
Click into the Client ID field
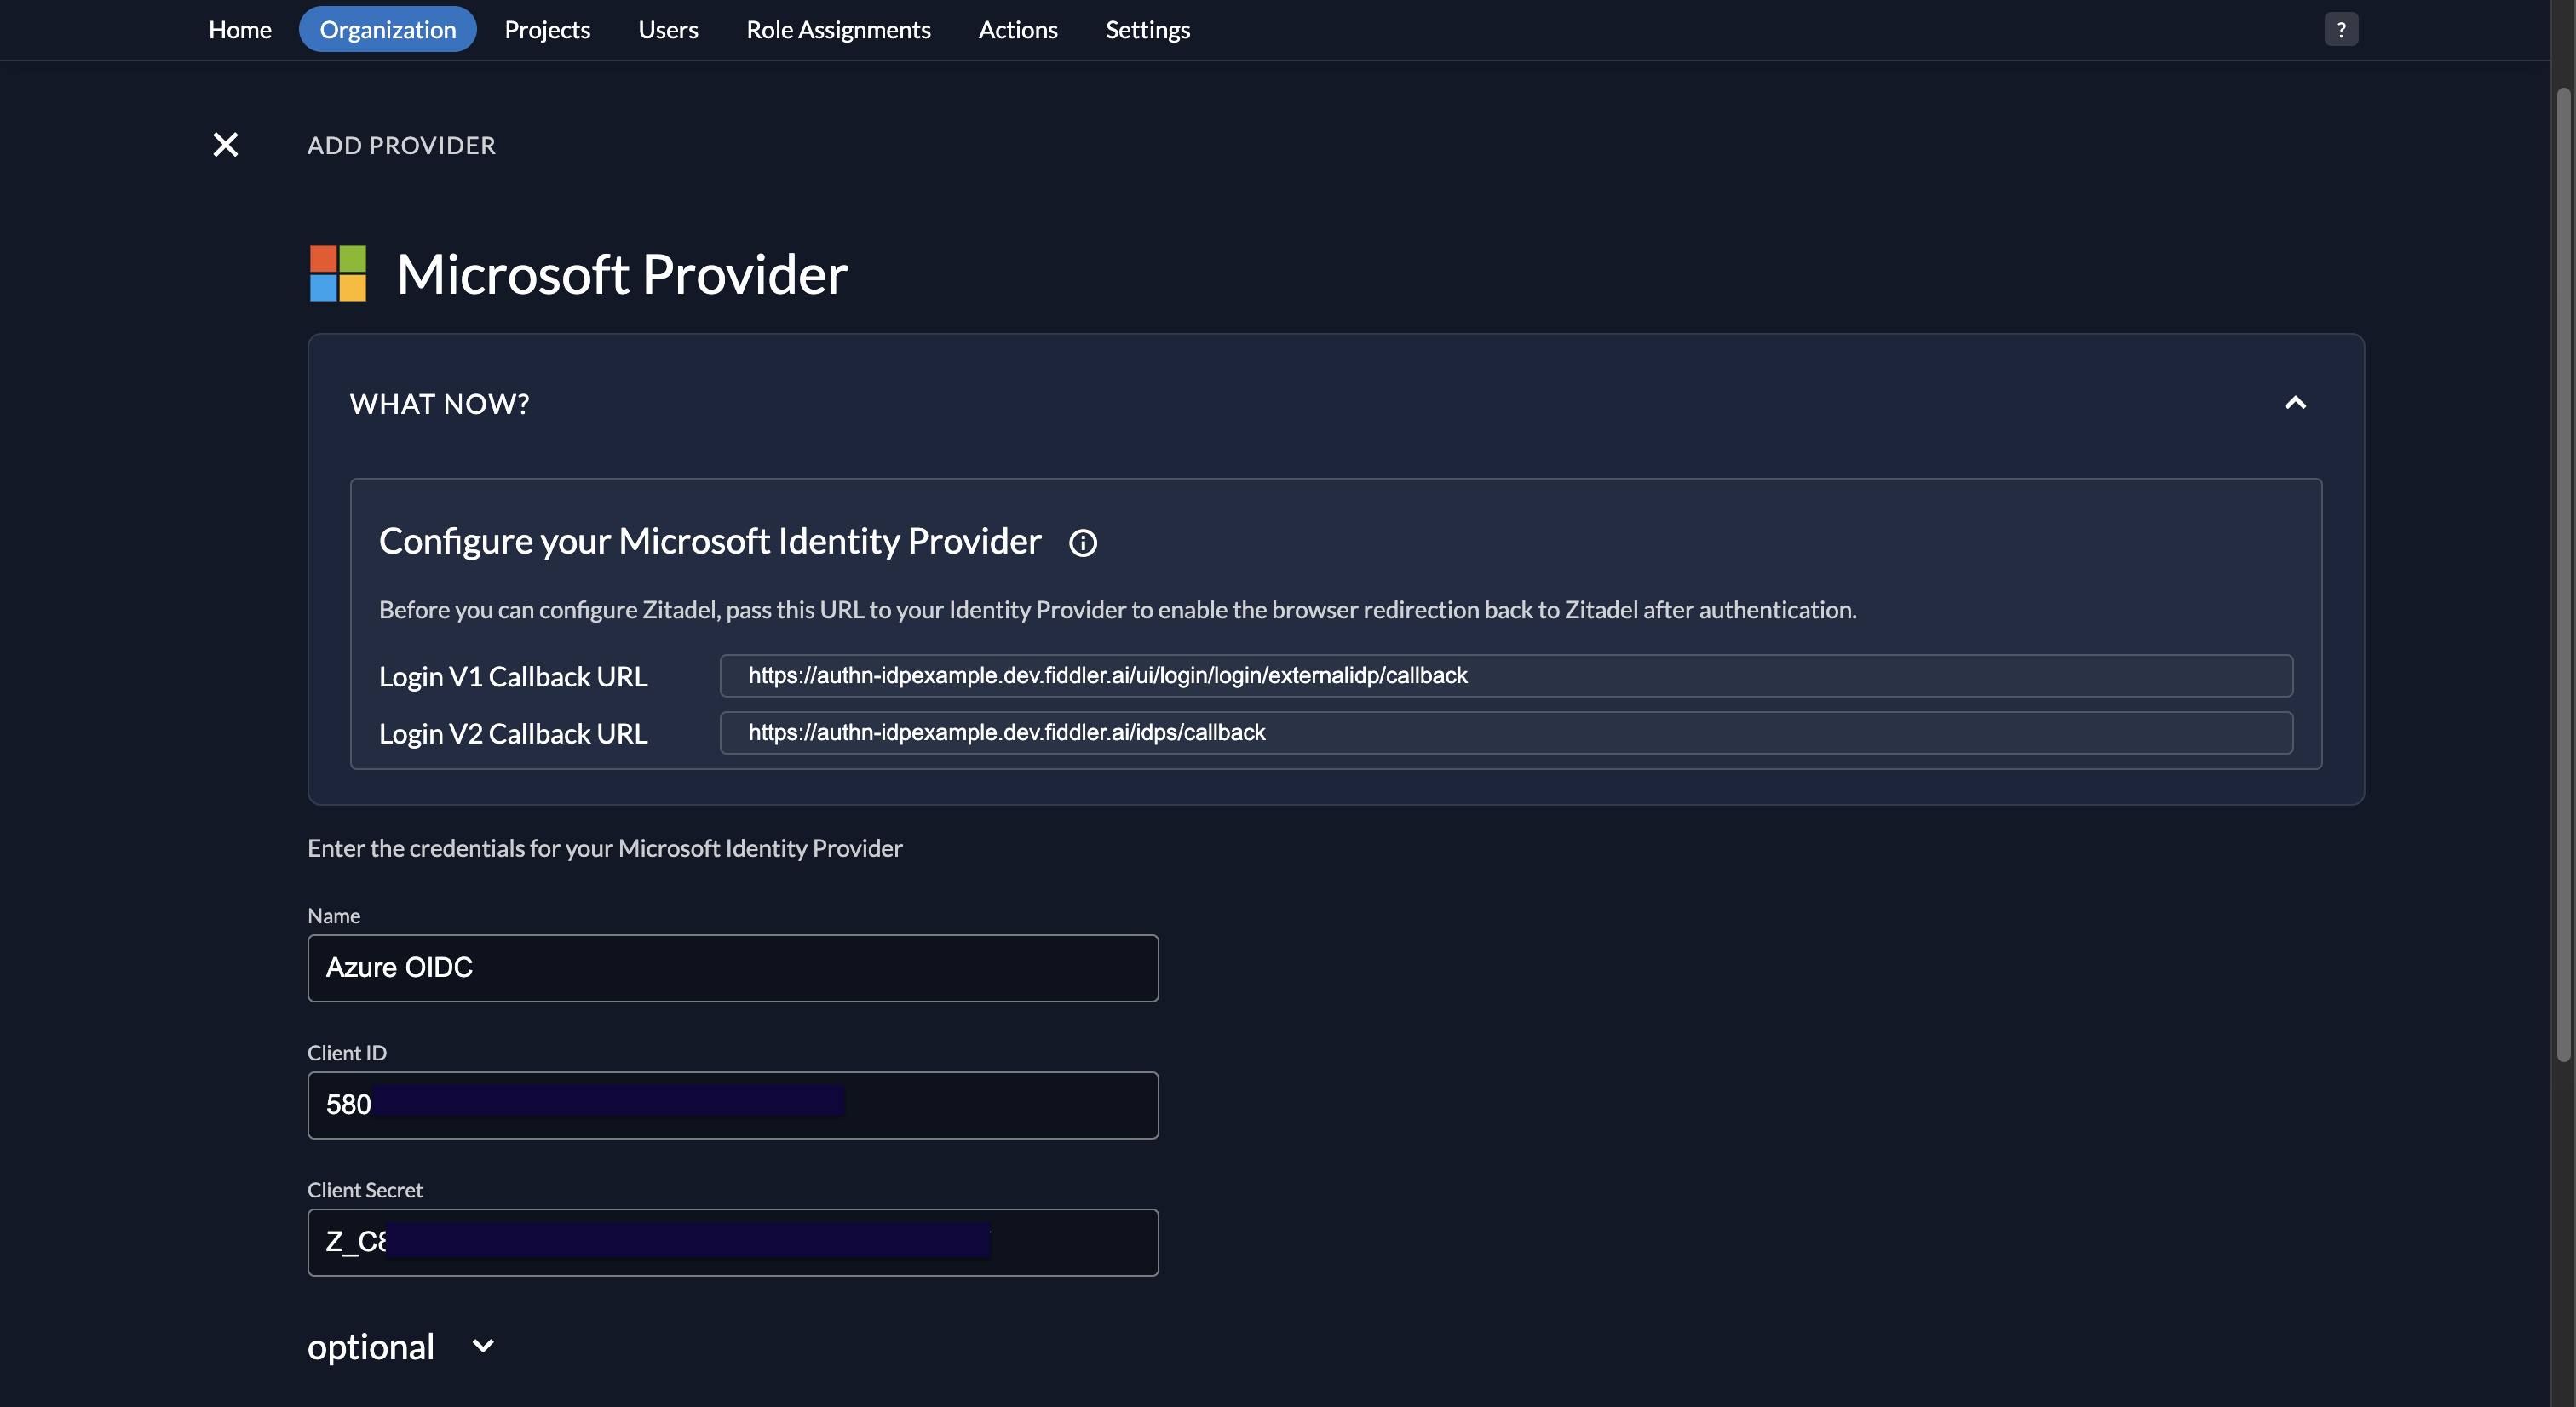click(x=733, y=1105)
